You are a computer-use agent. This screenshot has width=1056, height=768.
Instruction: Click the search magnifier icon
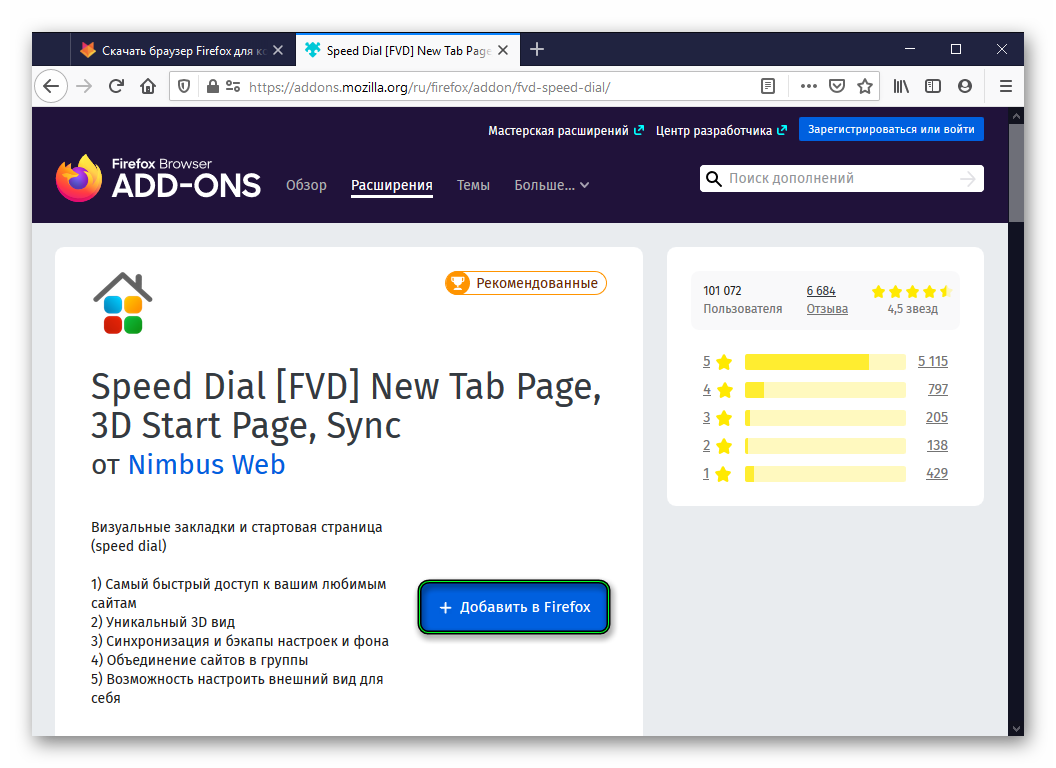click(713, 179)
